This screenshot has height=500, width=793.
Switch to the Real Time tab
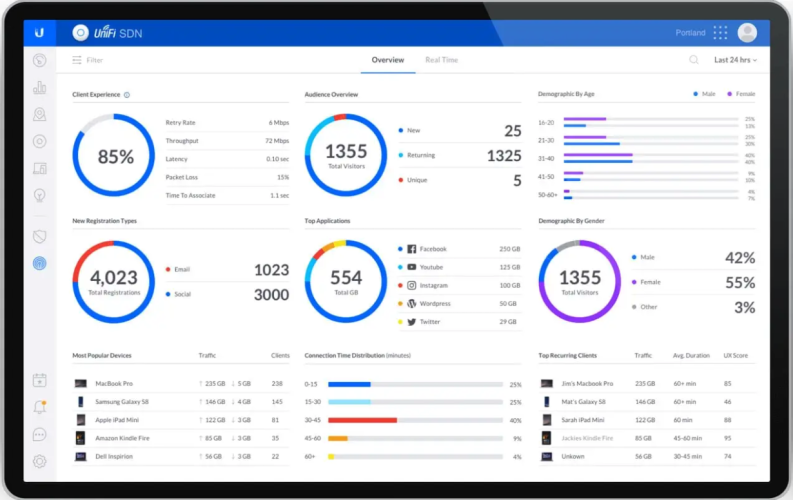pyautogui.click(x=441, y=60)
